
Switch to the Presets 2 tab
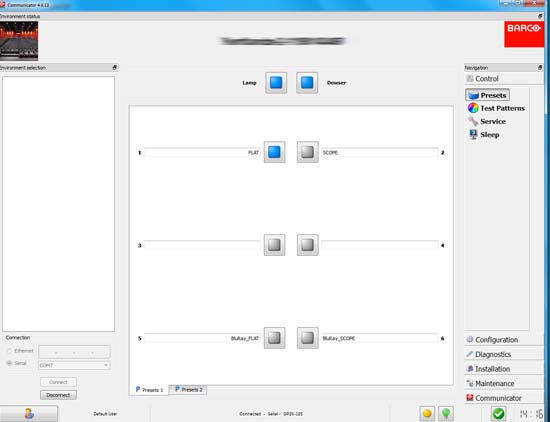click(188, 389)
